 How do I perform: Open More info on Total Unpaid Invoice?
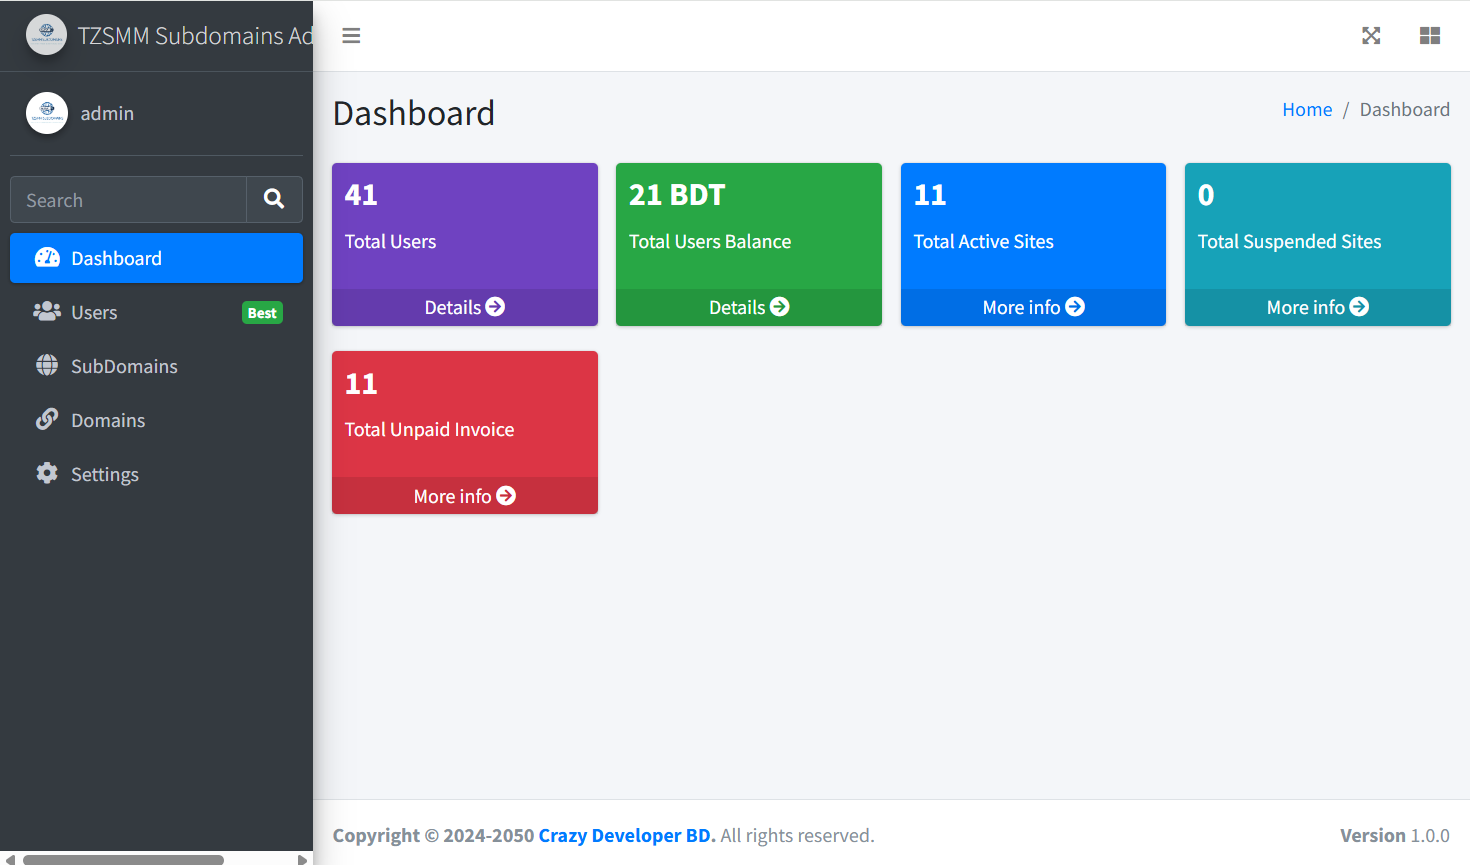[464, 495]
